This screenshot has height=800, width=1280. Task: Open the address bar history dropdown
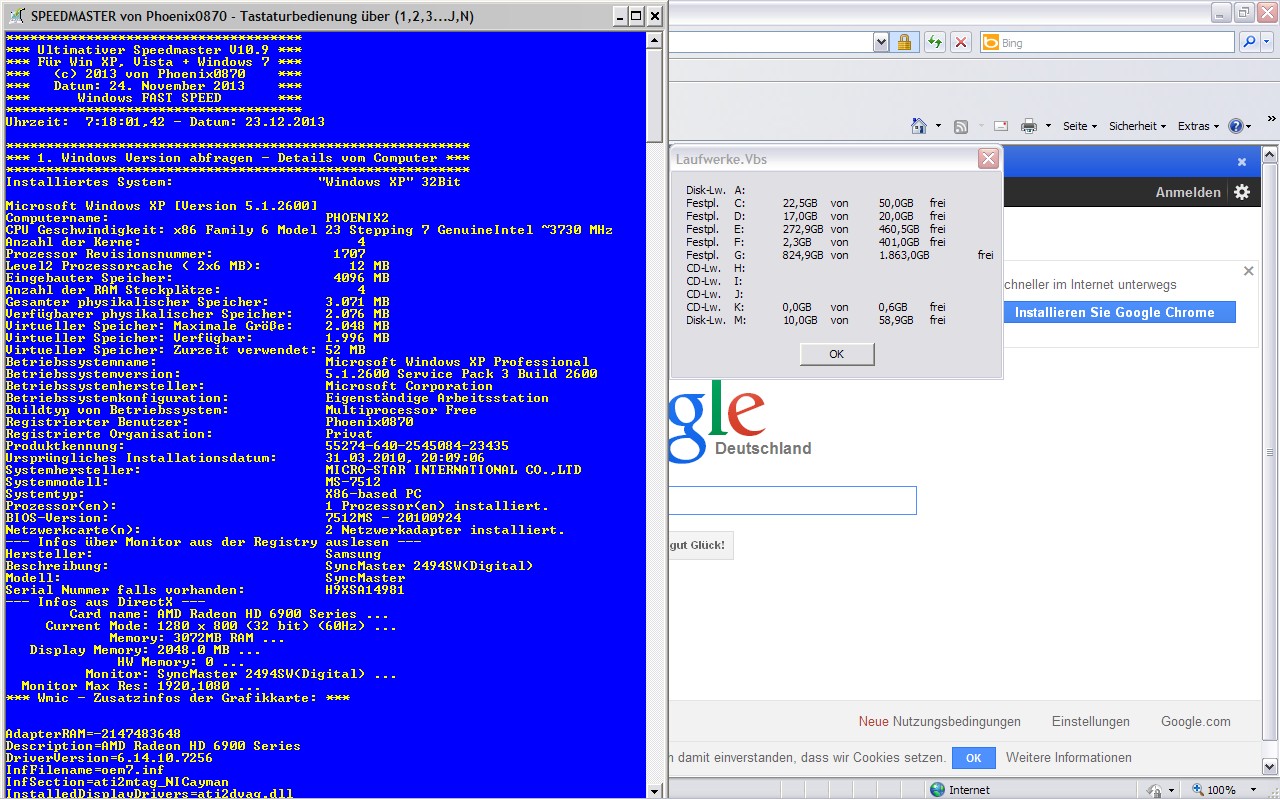pos(881,42)
